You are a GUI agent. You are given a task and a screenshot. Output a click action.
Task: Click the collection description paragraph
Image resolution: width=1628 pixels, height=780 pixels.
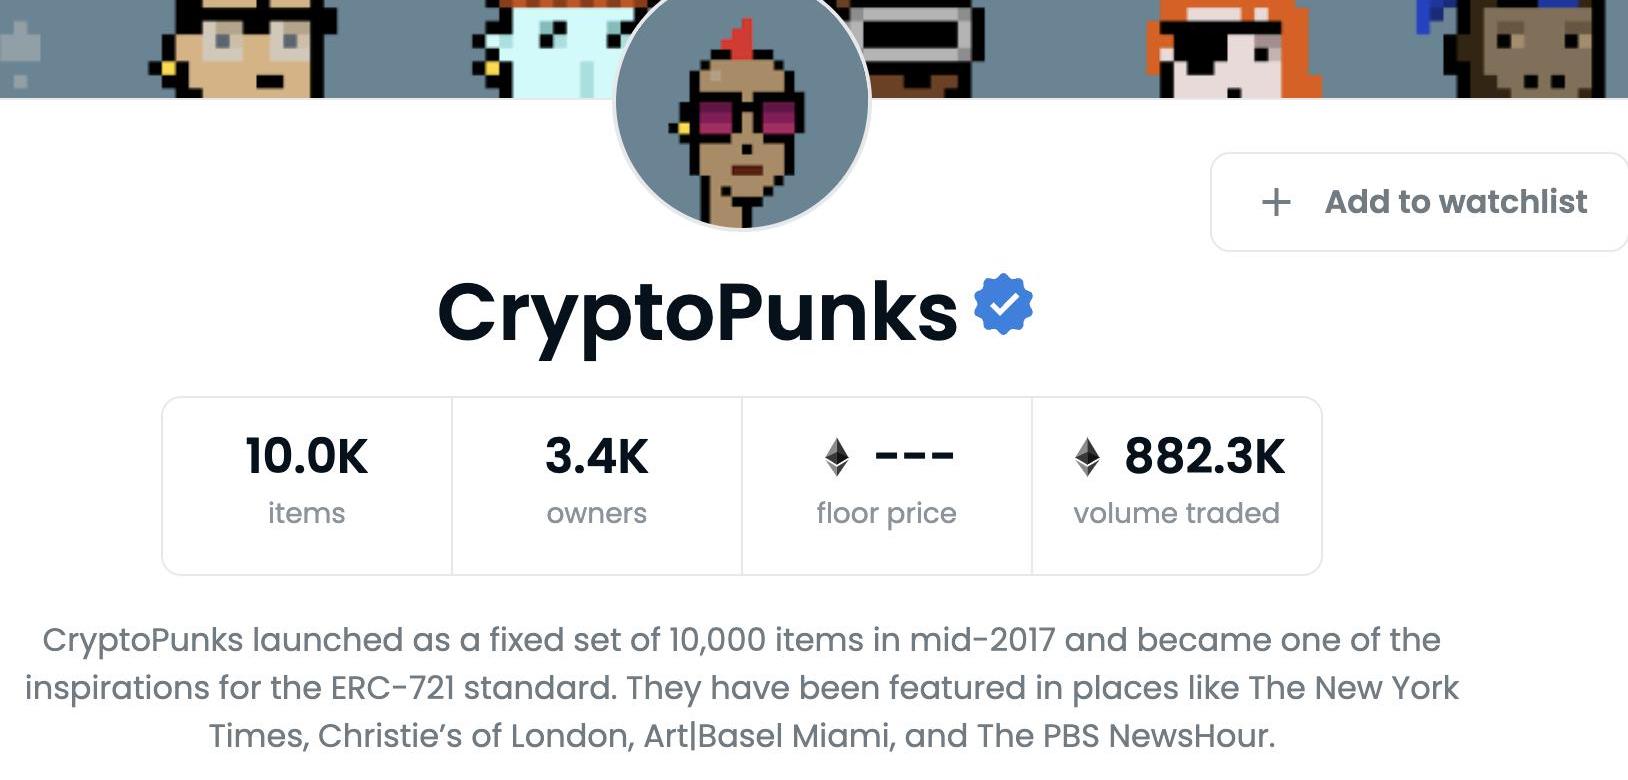pyautogui.click(x=741, y=688)
